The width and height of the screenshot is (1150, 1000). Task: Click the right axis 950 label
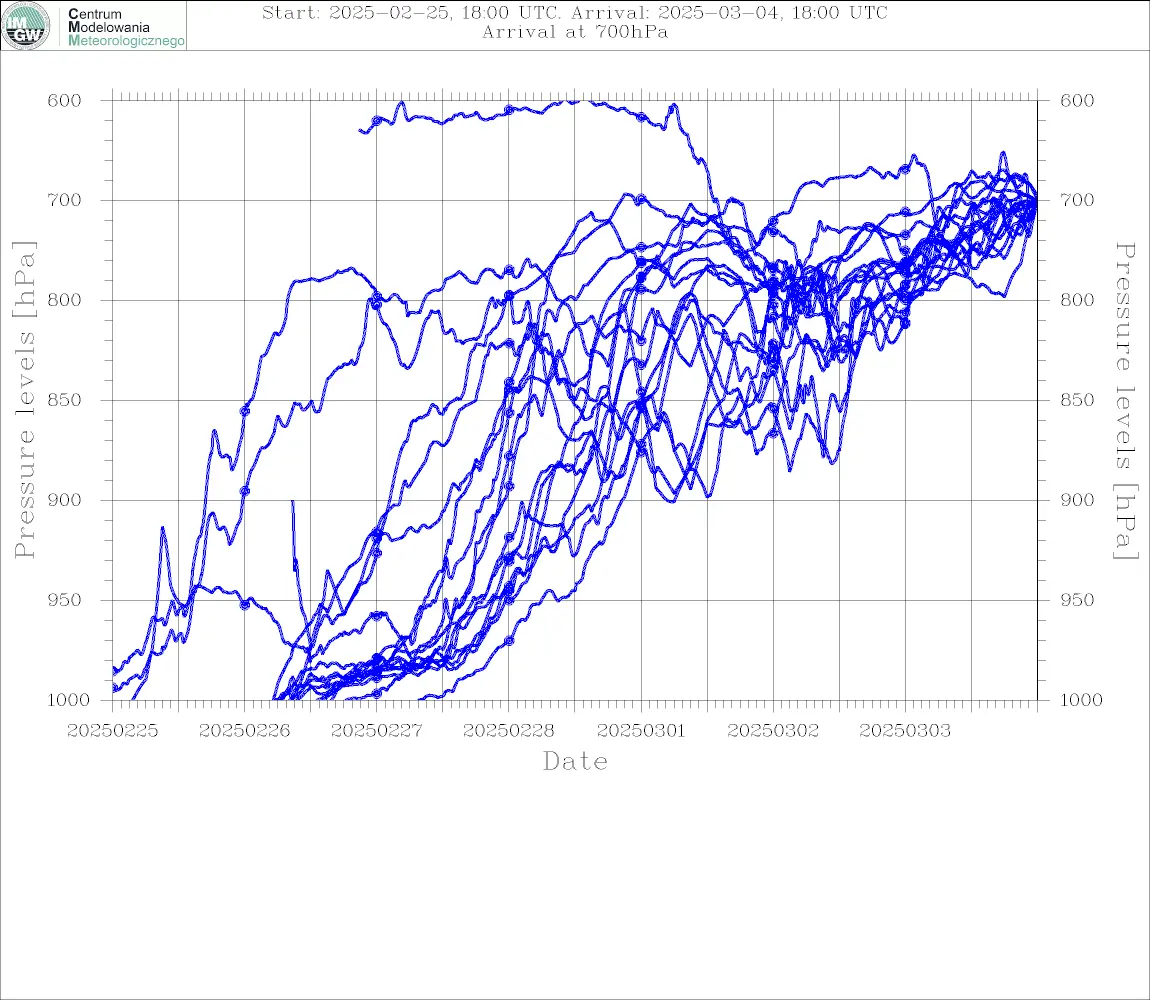[1077, 600]
